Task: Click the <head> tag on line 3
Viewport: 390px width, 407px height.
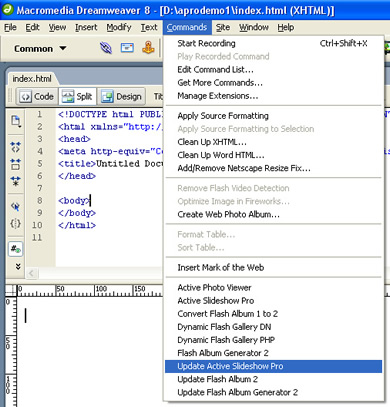Action: pos(74,139)
